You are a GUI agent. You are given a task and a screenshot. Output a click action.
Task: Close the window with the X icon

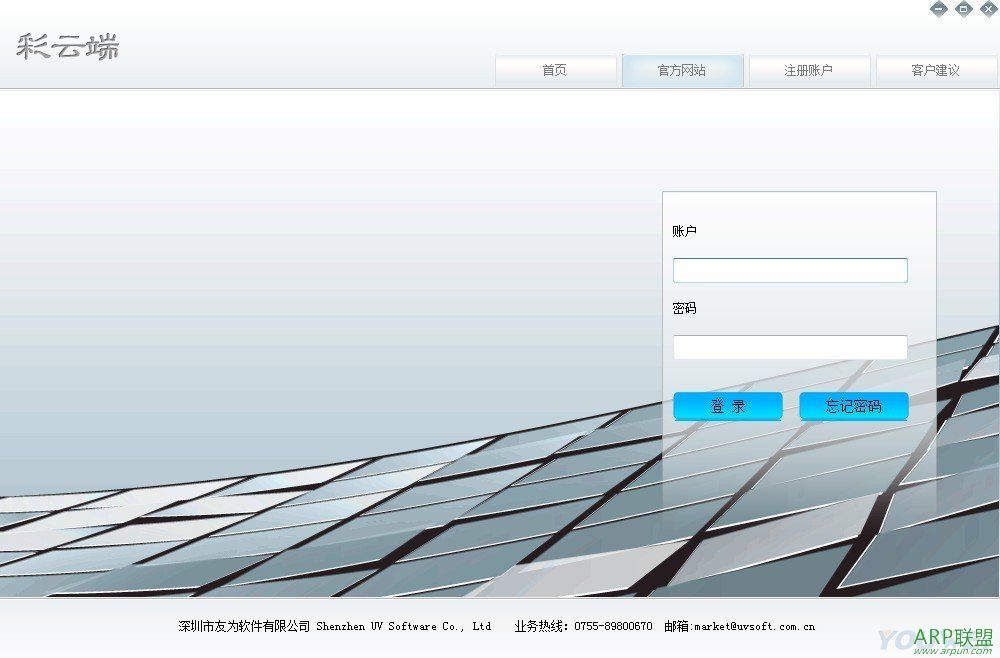989,9
